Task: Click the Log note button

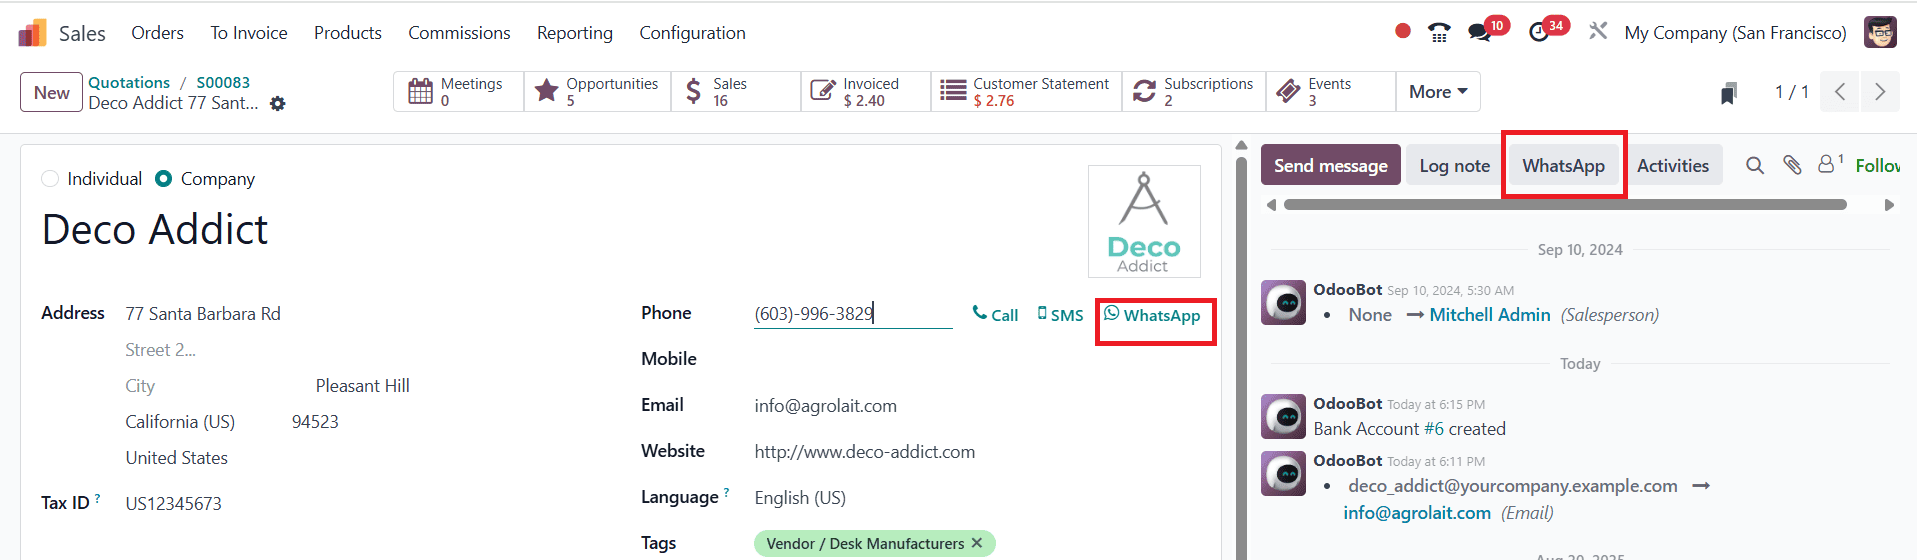Action: [1455, 165]
